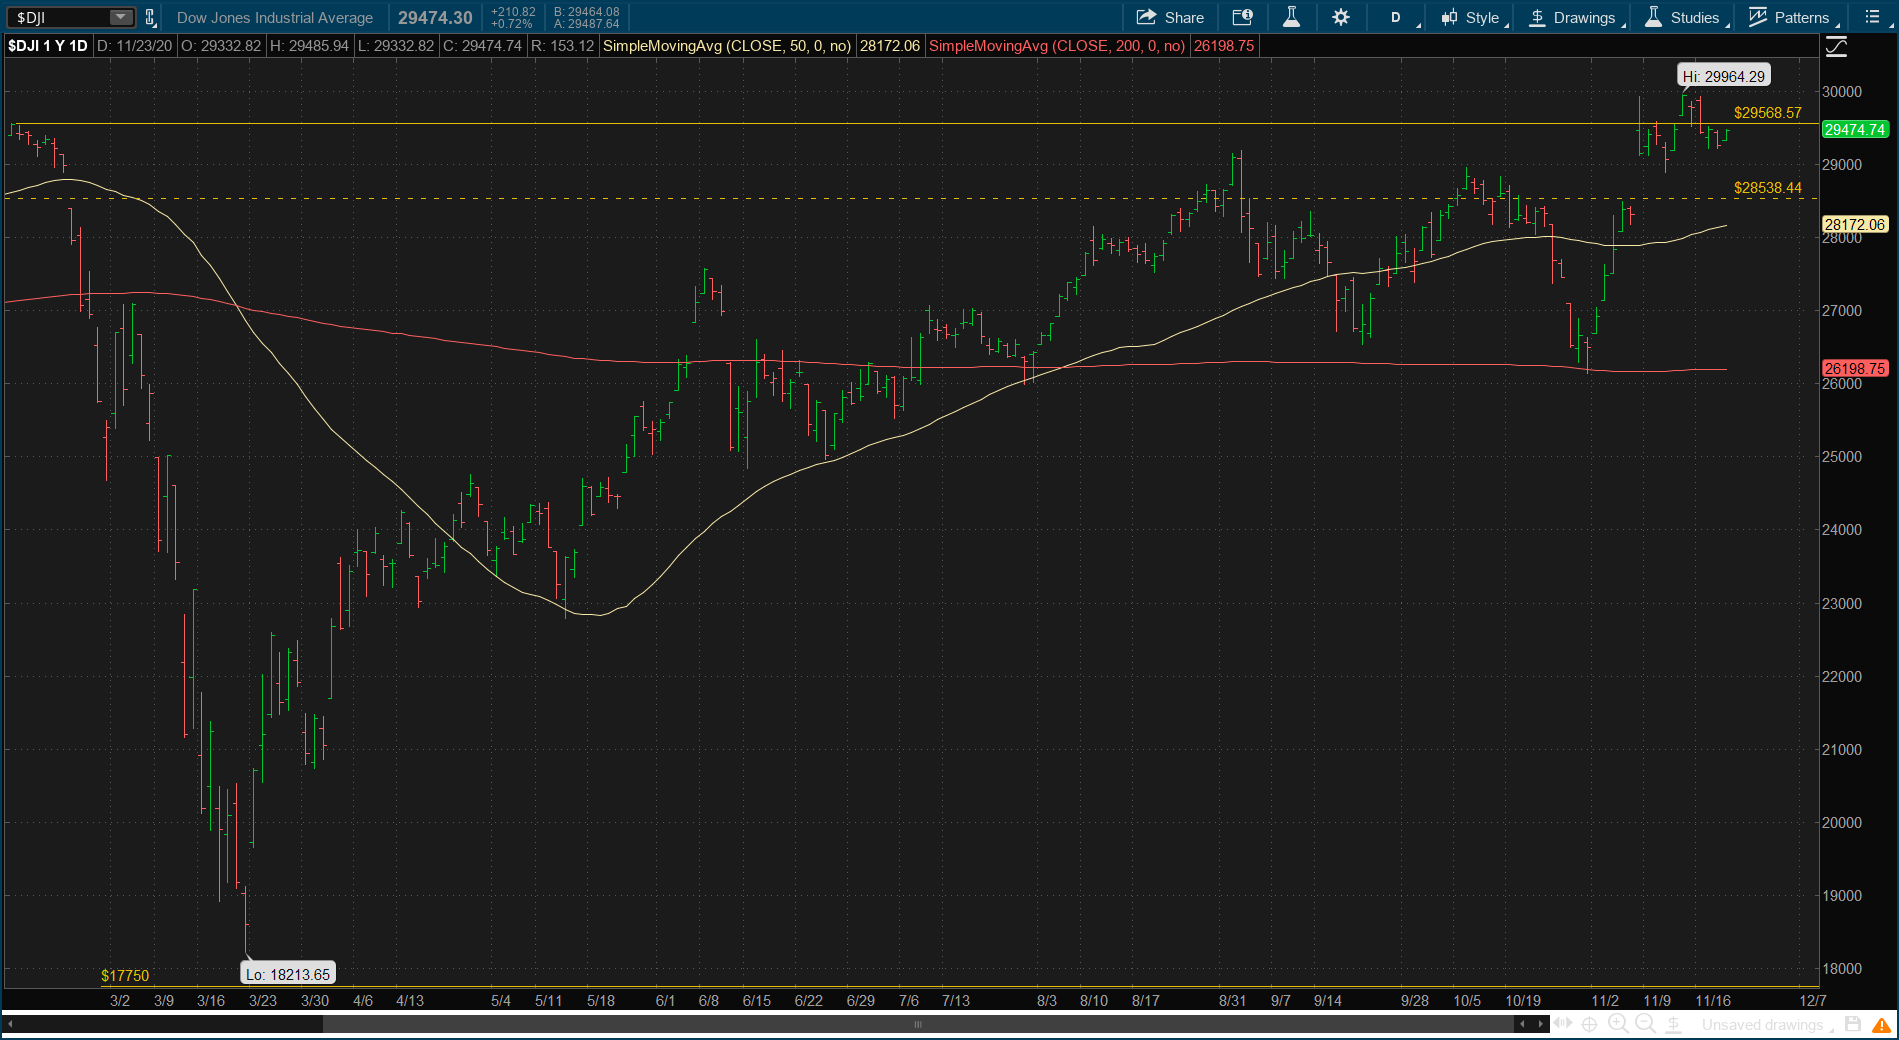
Task: Click the B: 29464.08 bid value
Action: (587, 12)
